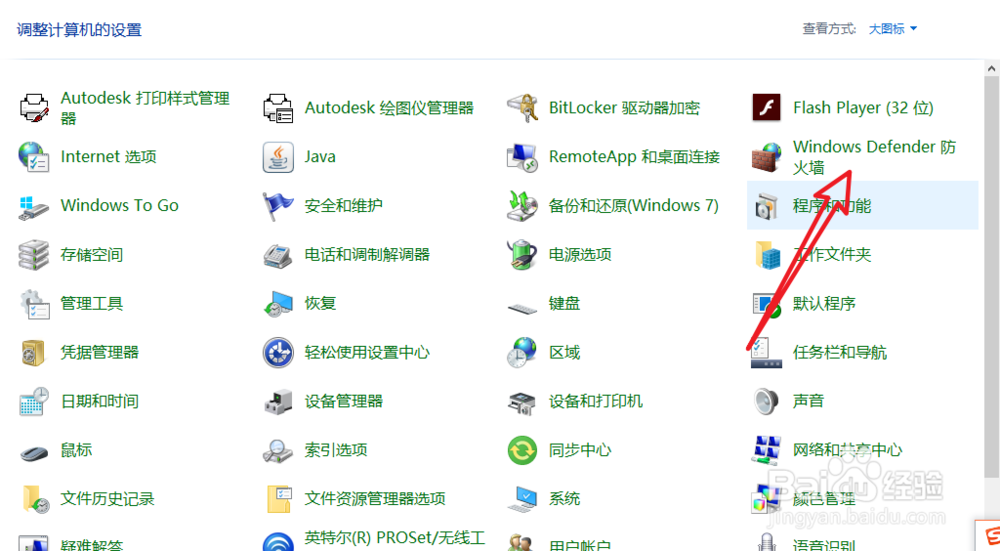
Task: Click the 存储空间 drive stack icon
Action: [34, 255]
